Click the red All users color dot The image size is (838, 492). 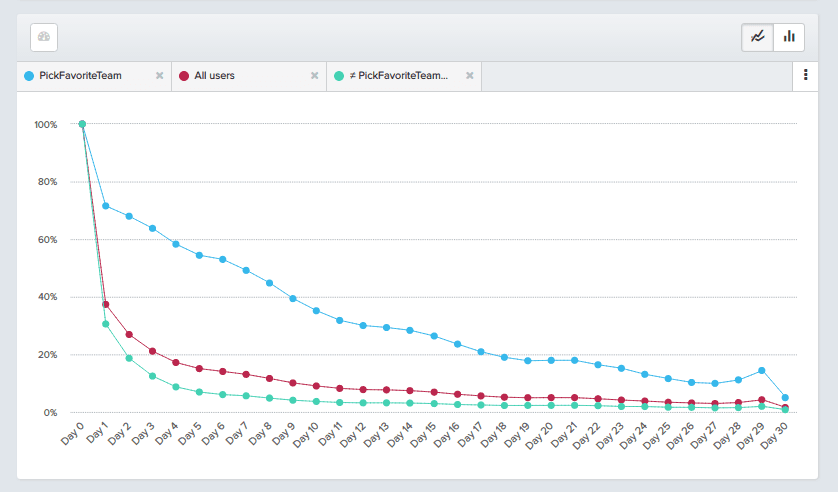(184, 76)
